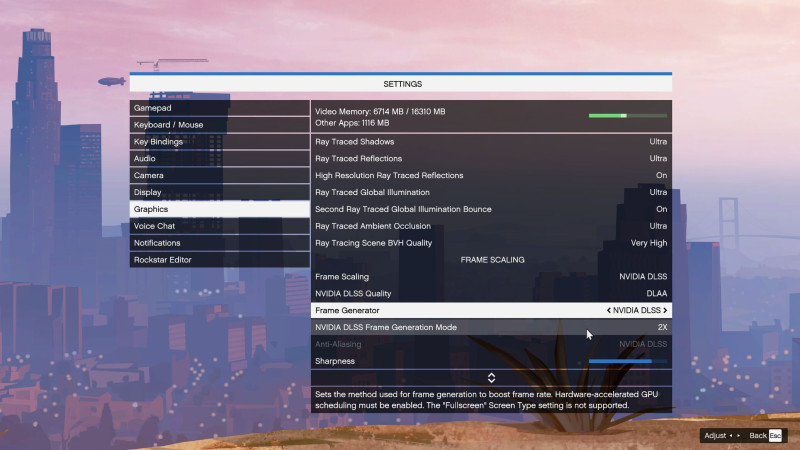Select the Camera settings category

219,176
